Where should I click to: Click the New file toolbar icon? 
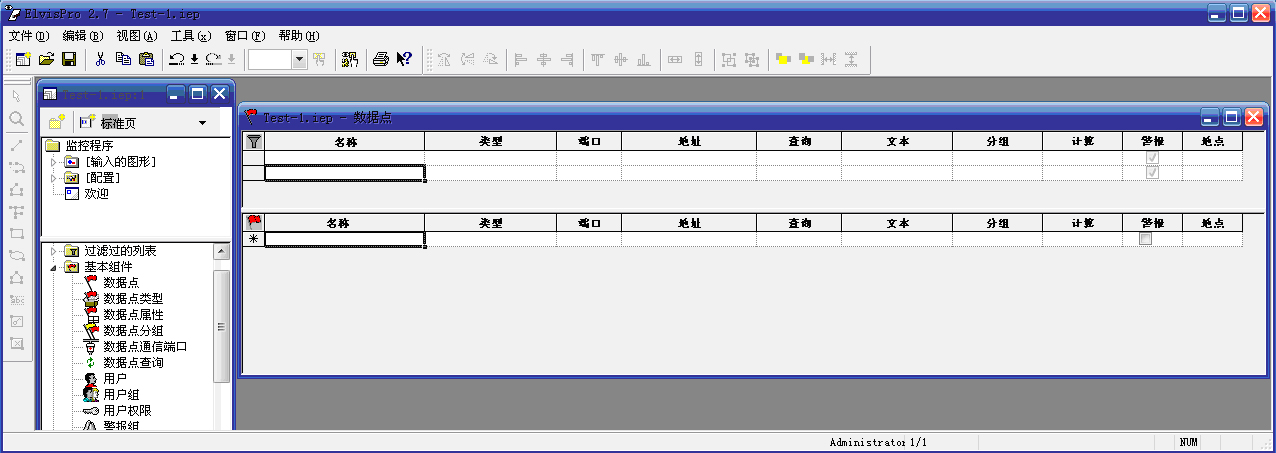23,60
